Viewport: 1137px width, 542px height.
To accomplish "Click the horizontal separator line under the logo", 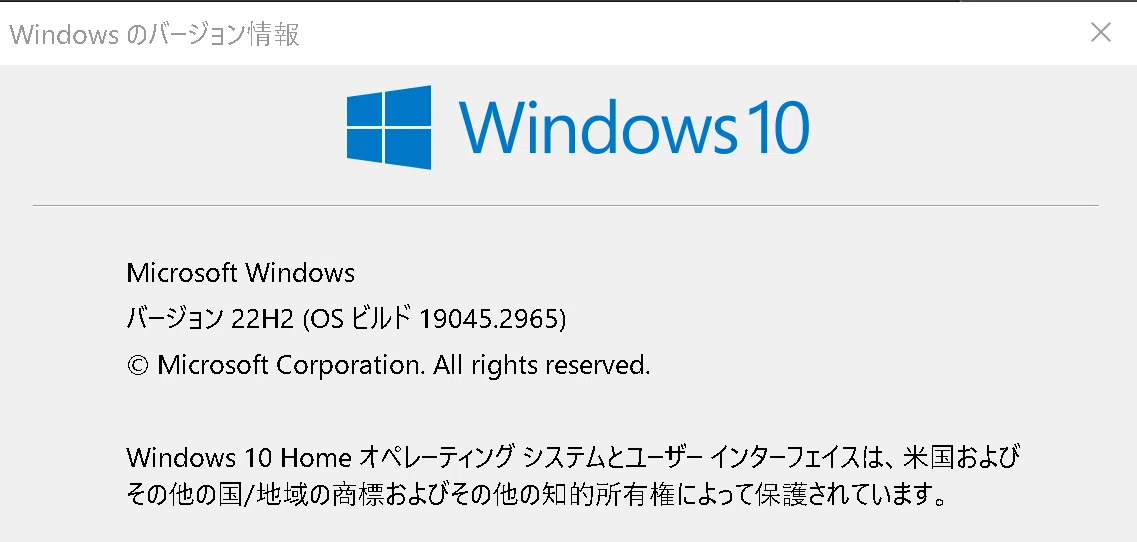I will click(566, 205).
